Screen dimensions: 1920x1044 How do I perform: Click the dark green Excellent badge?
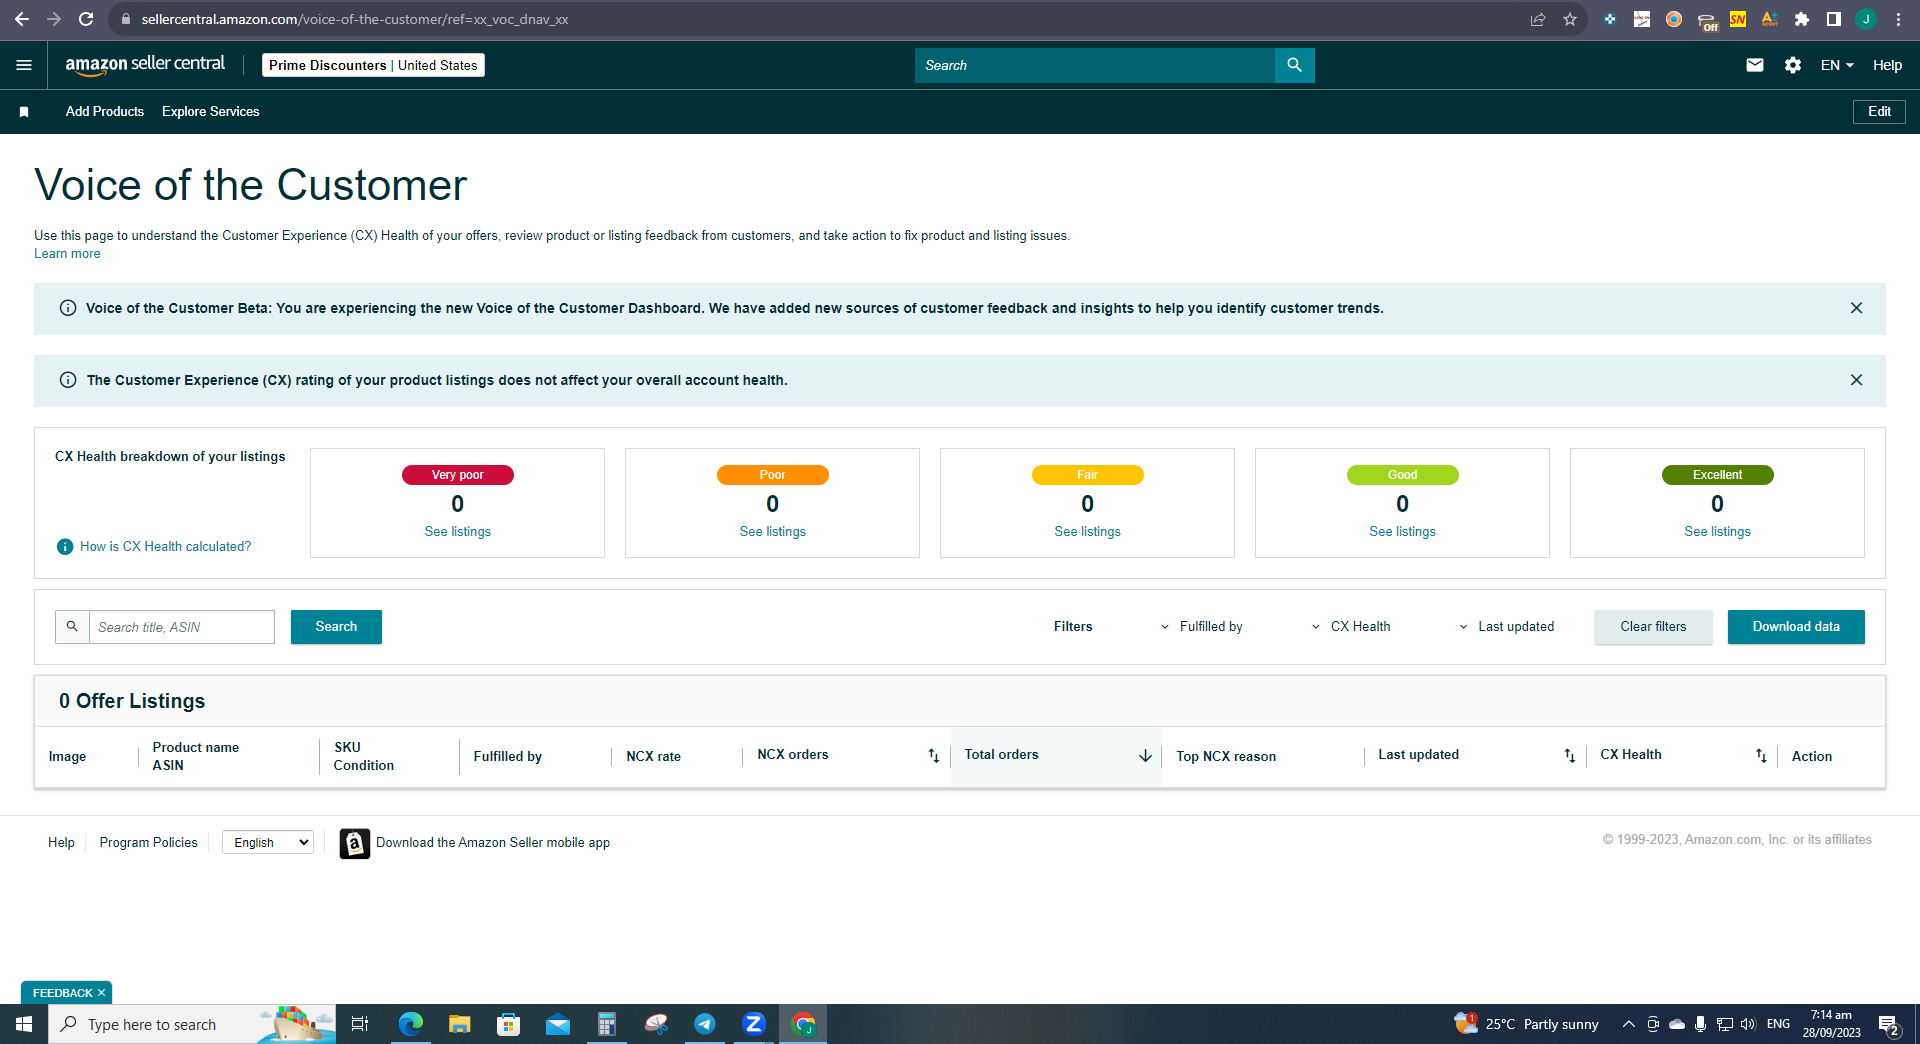[x=1718, y=475]
